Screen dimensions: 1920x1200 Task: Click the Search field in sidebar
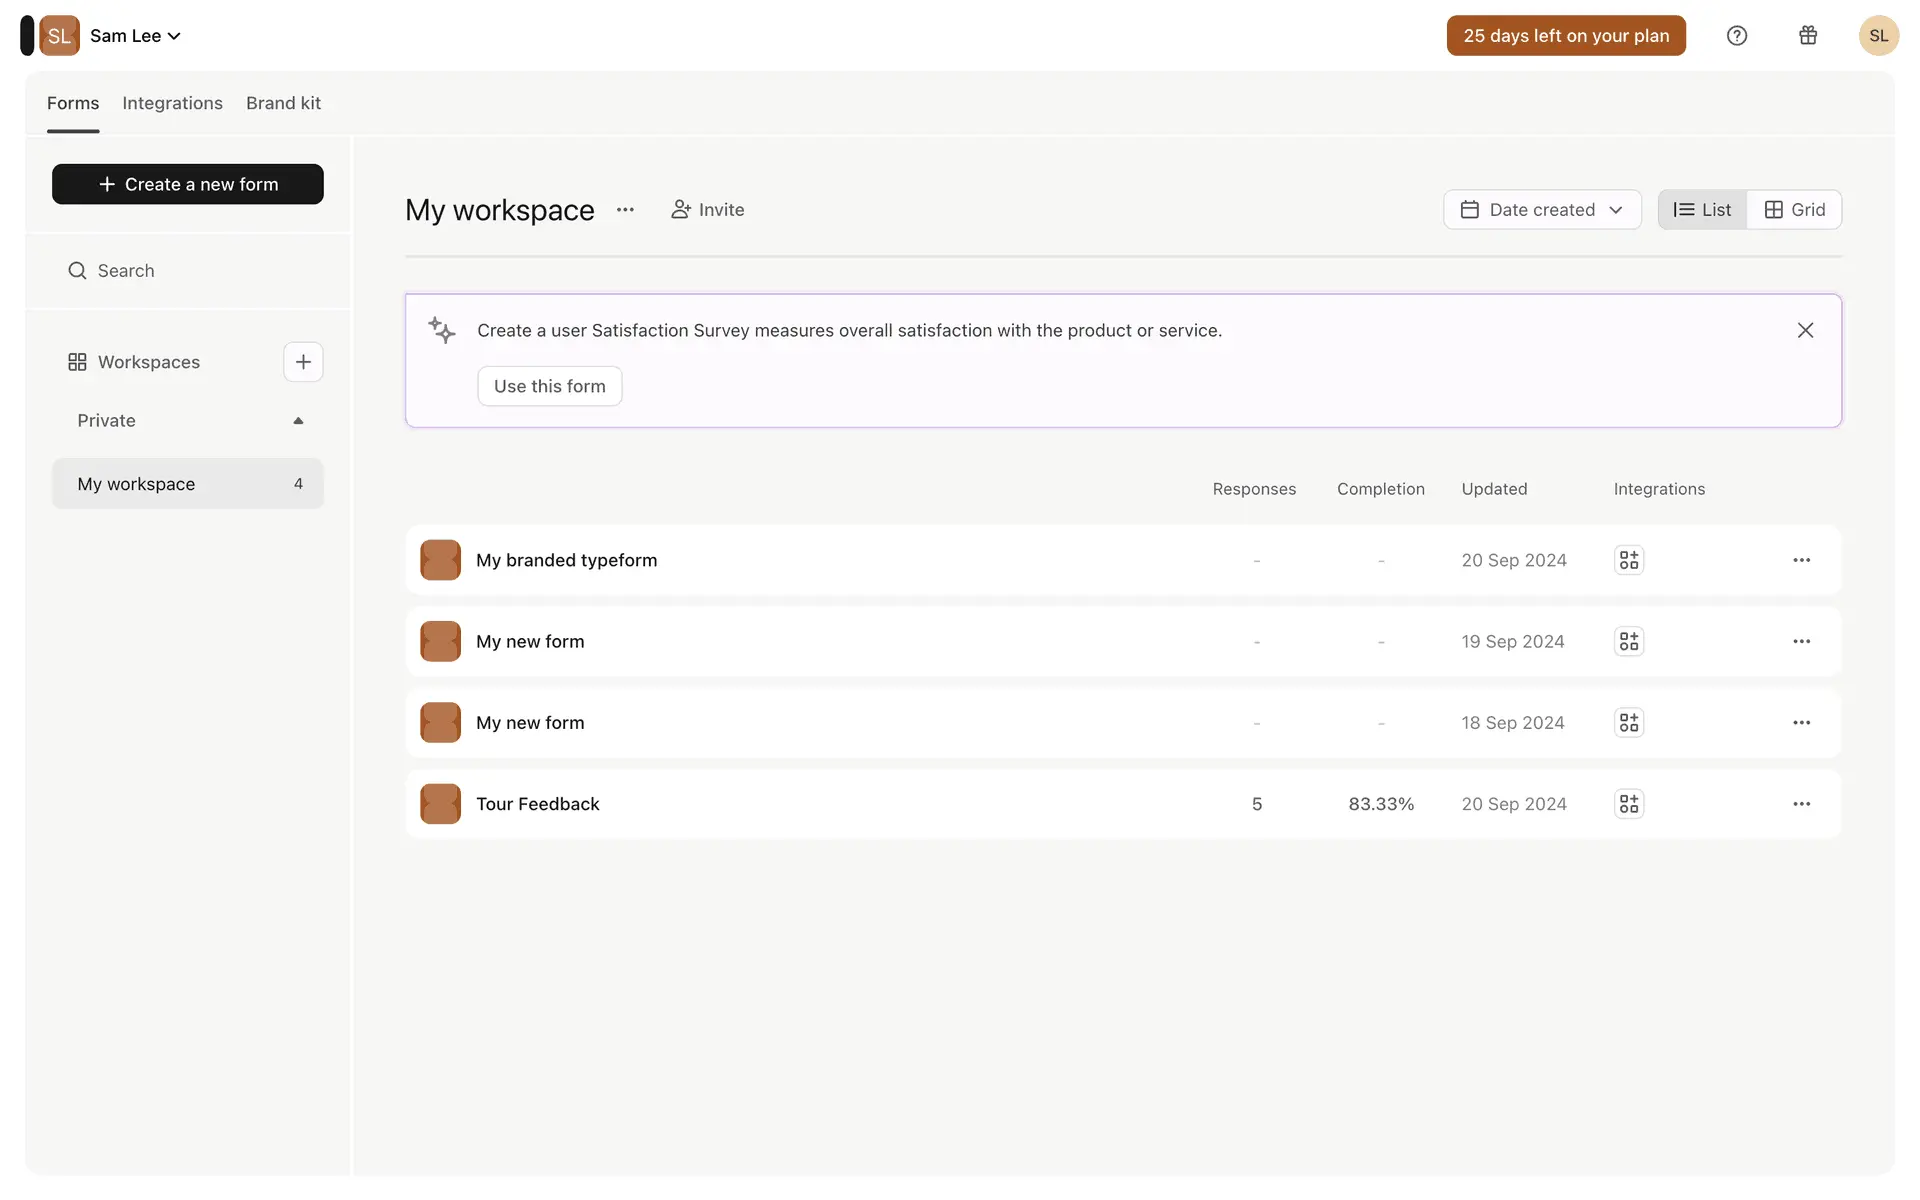pos(190,271)
